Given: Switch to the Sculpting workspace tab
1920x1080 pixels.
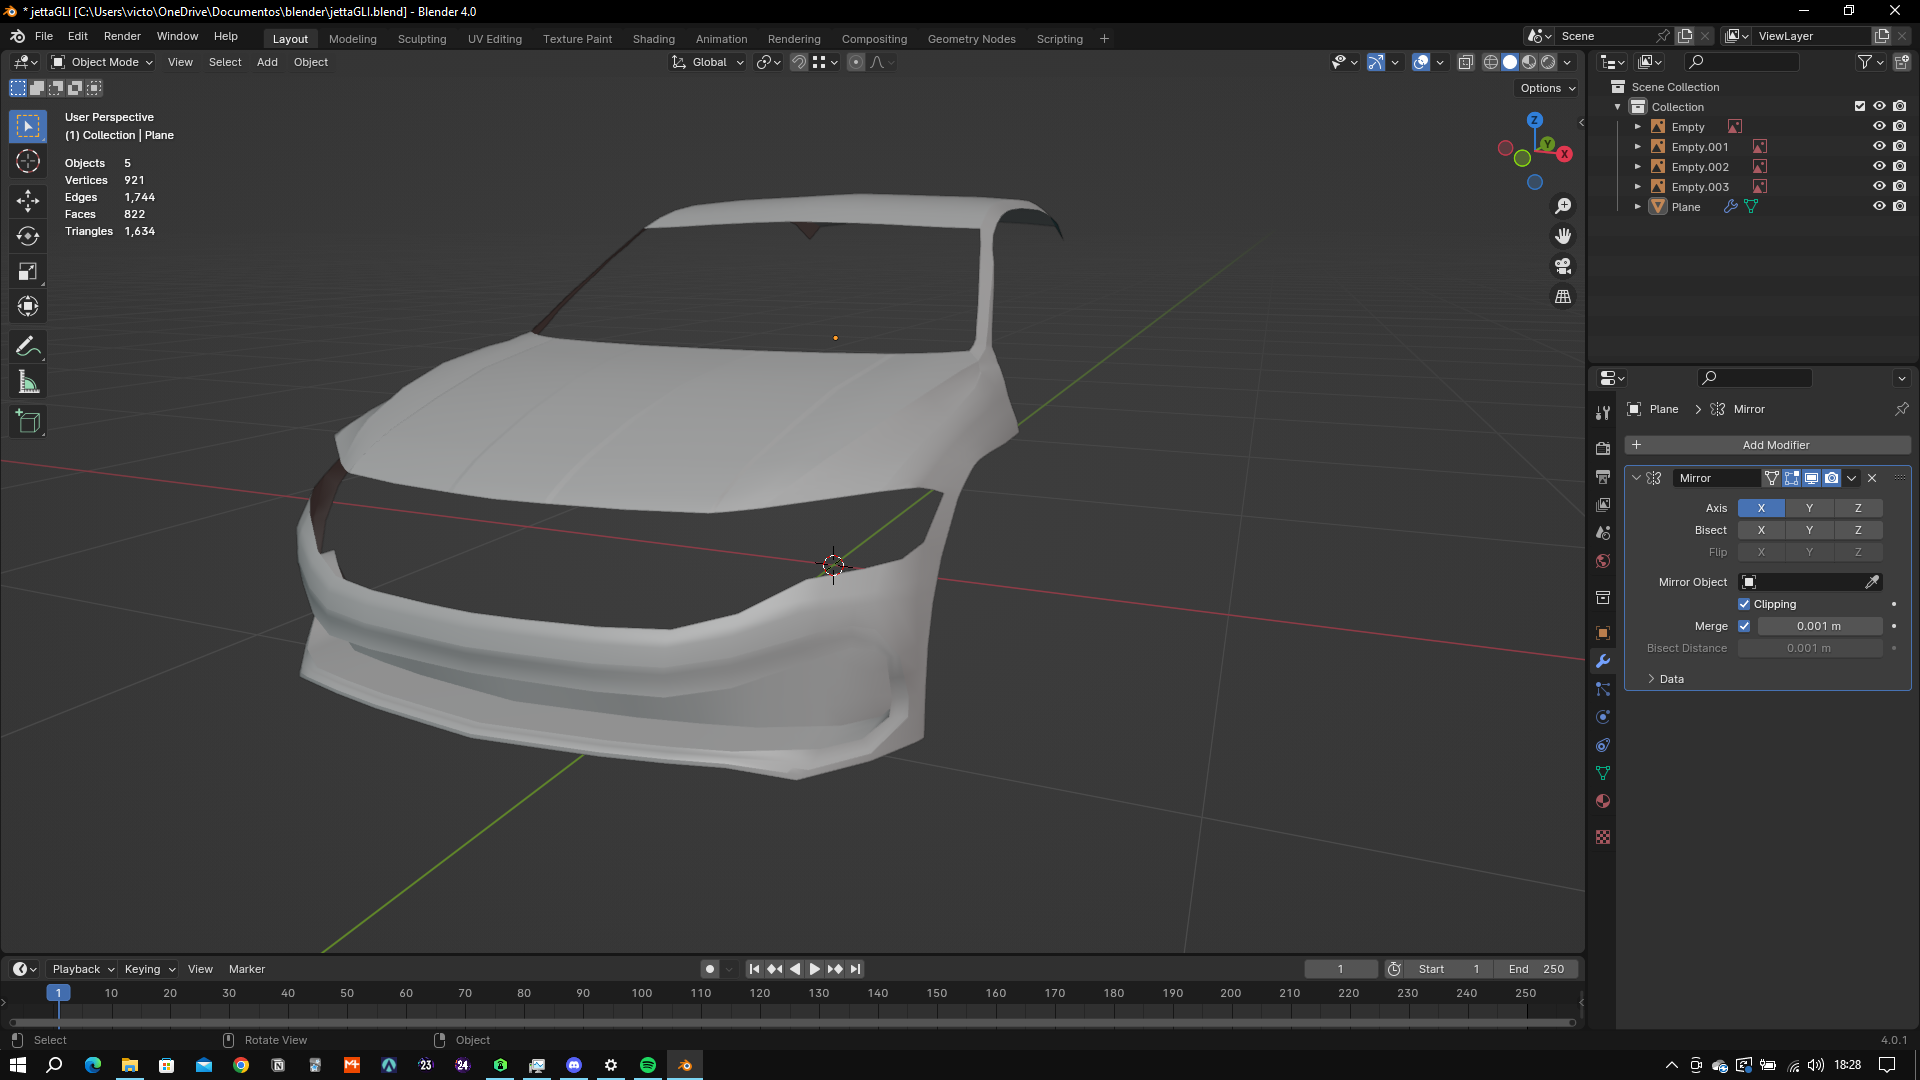Looking at the screenshot, I should (421, 39).
